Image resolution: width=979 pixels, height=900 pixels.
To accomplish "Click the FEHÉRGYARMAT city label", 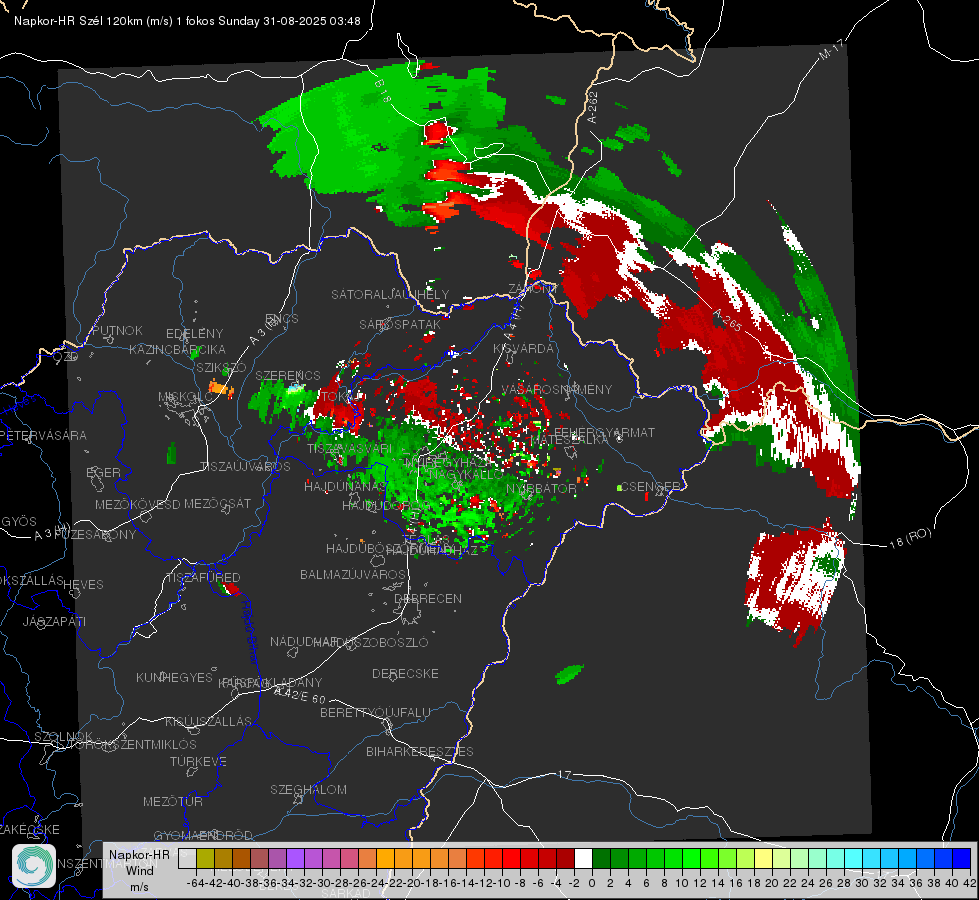I will click(x=604, y=432).
